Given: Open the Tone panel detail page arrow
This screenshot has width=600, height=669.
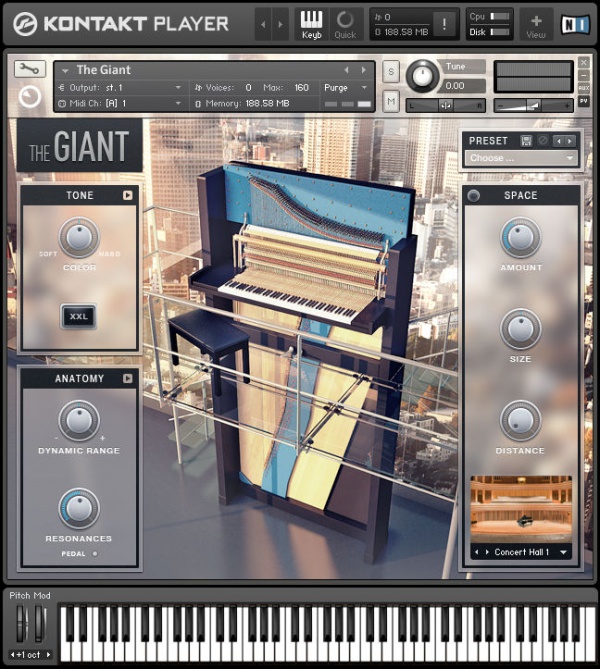Looking at the screenshot, I should [127, 195].
